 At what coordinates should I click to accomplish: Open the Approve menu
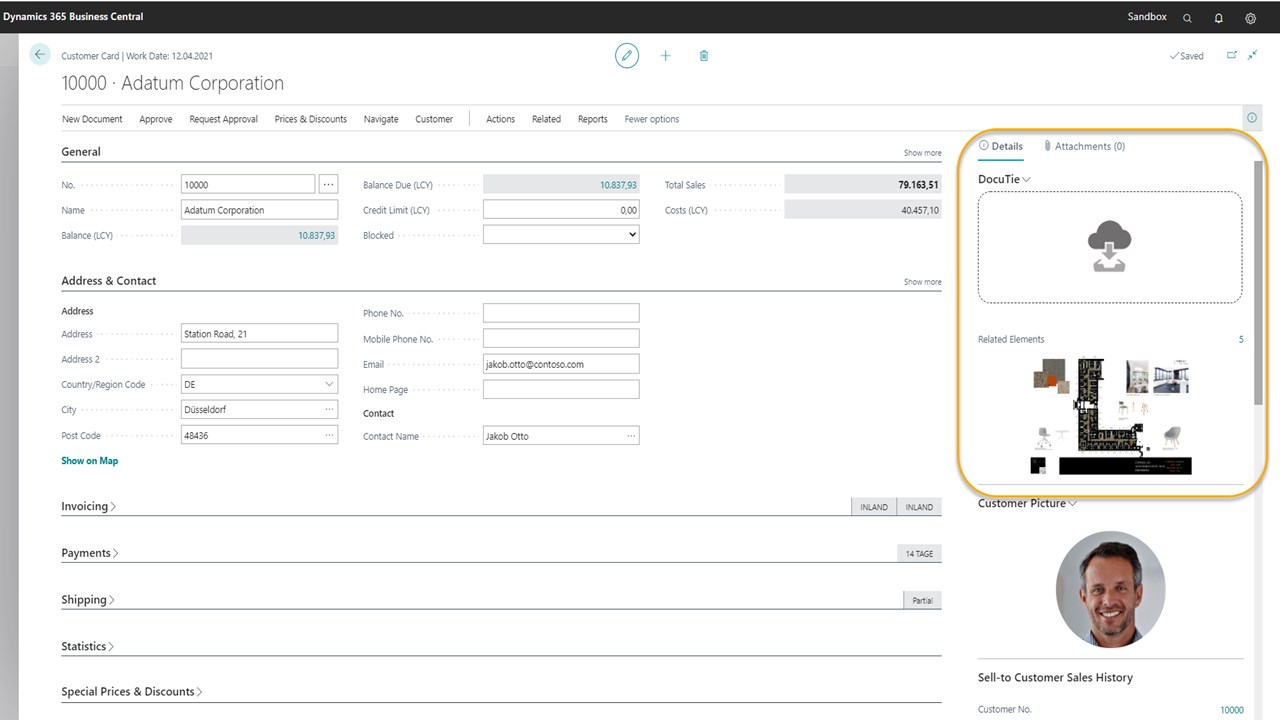pyautogui.click(x=156, y=119)
